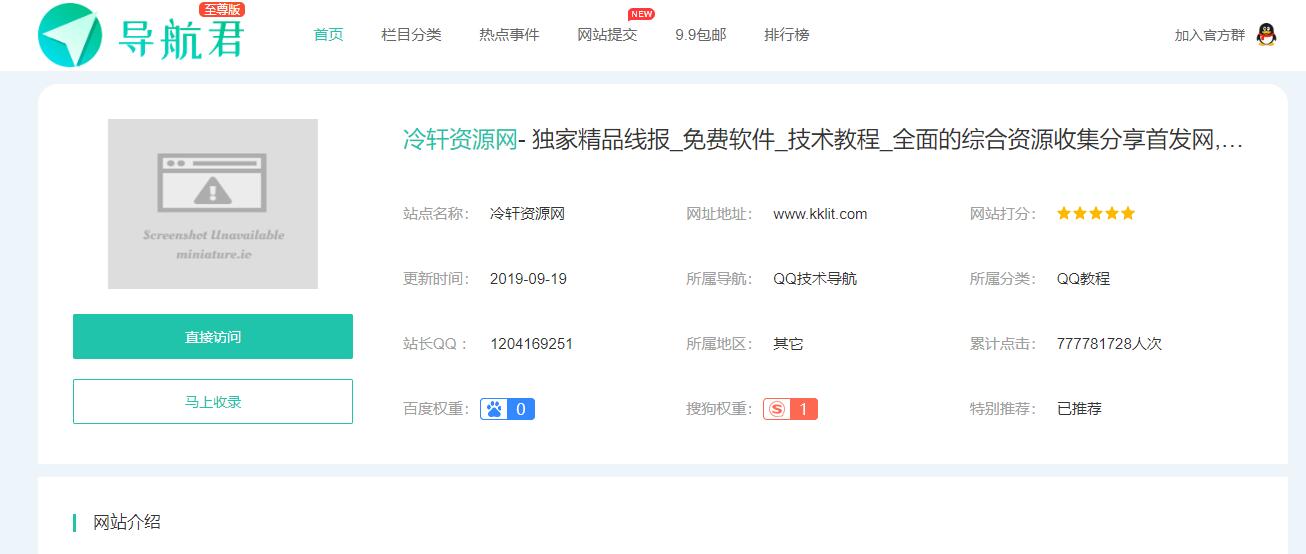Viewport: 1306px width, 554px height.
Task: Click the 百度权重 label
Action: [436, 409]
